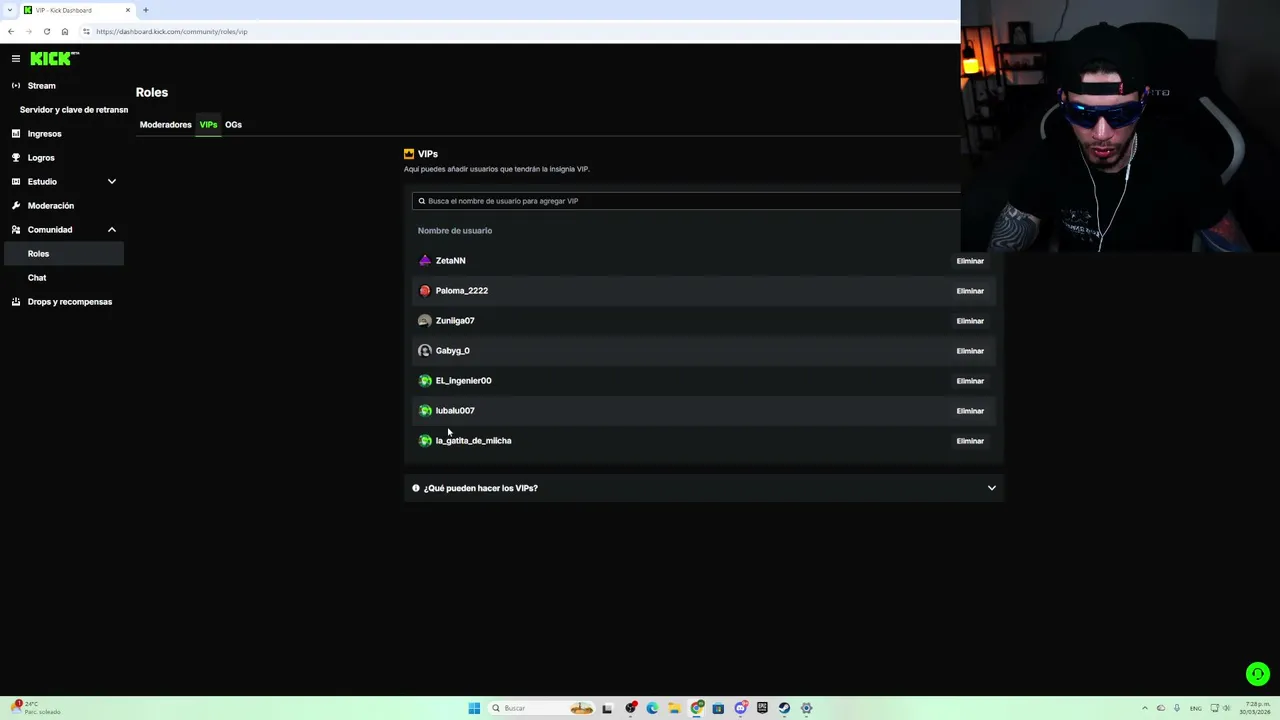The image size is (1280, 720).
Task: Click la_gatita_de_miicha's avatar
Action: point(425,441)
